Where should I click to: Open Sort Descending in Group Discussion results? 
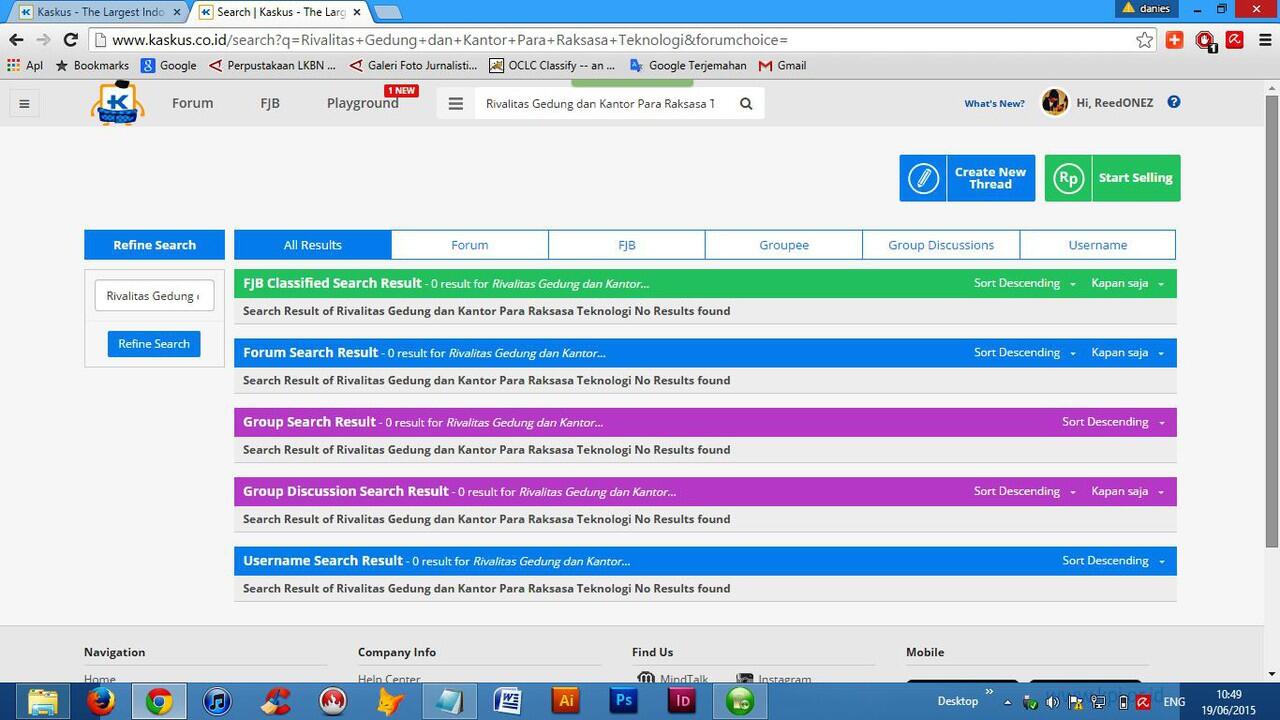pyautogui.click(x=1025, y=491)
